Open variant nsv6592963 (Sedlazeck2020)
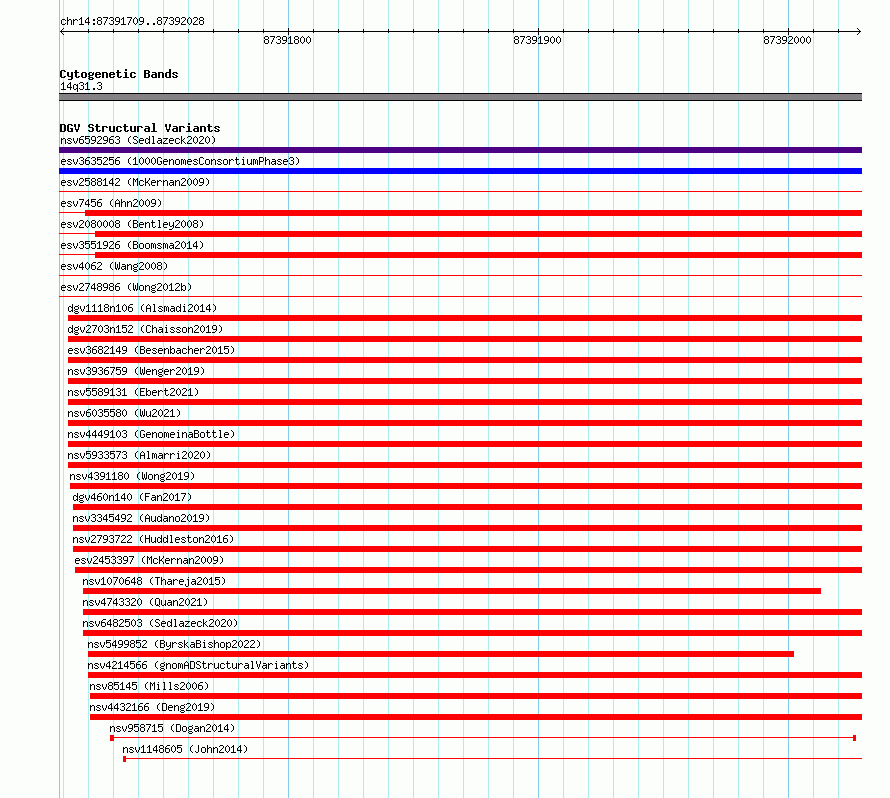 138,140
